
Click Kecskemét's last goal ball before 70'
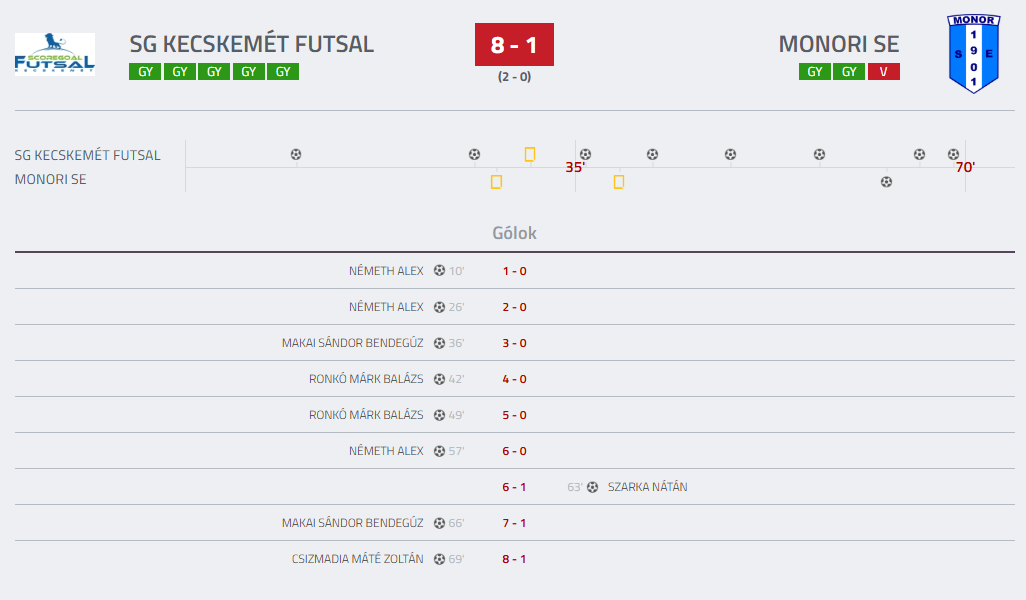(x=953, y=154)
